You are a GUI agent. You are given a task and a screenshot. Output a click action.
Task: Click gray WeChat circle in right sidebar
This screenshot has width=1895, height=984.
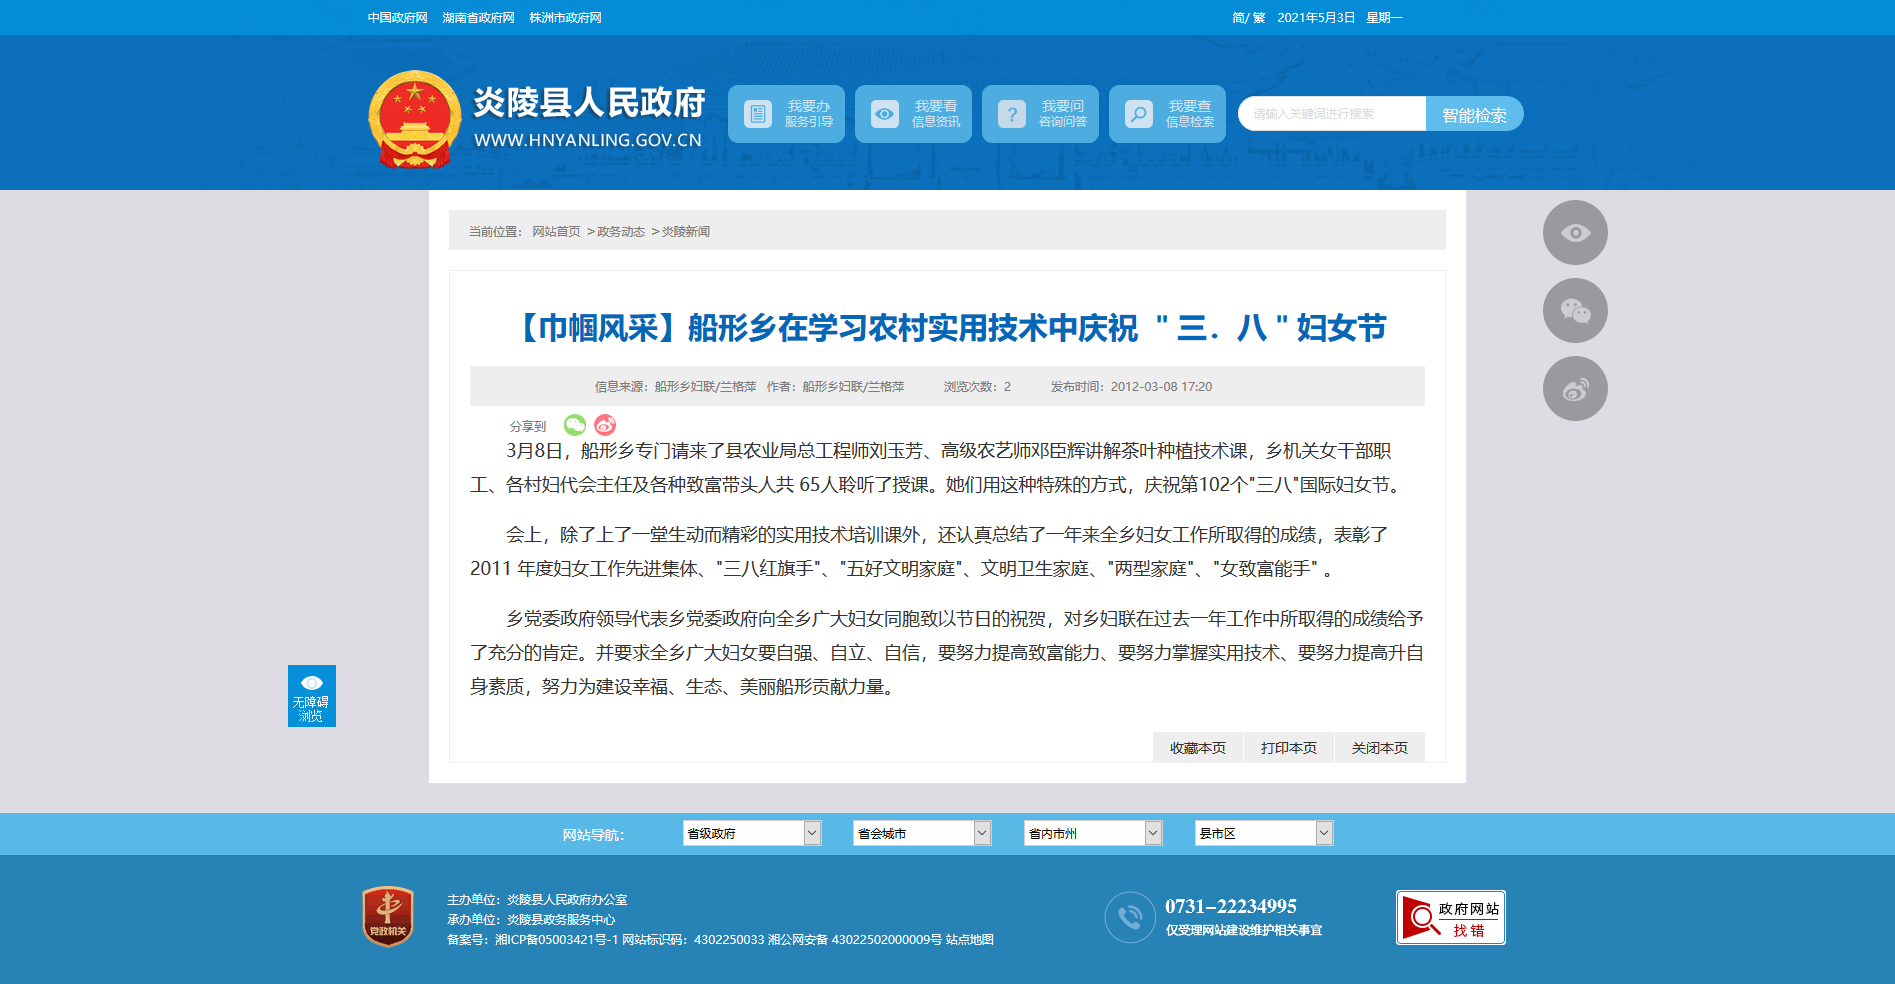1575,311
